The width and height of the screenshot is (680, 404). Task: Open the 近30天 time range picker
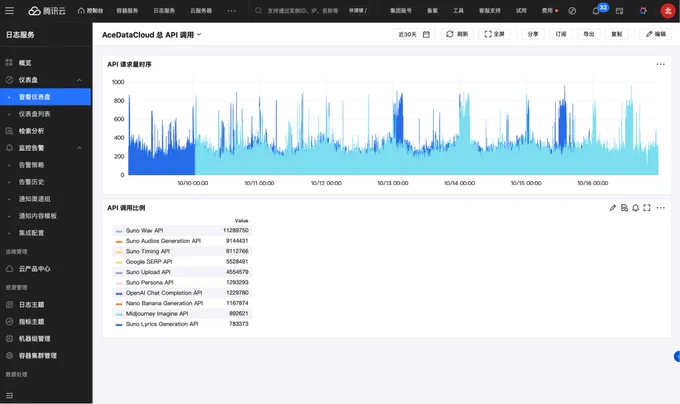tap(414, 34)
